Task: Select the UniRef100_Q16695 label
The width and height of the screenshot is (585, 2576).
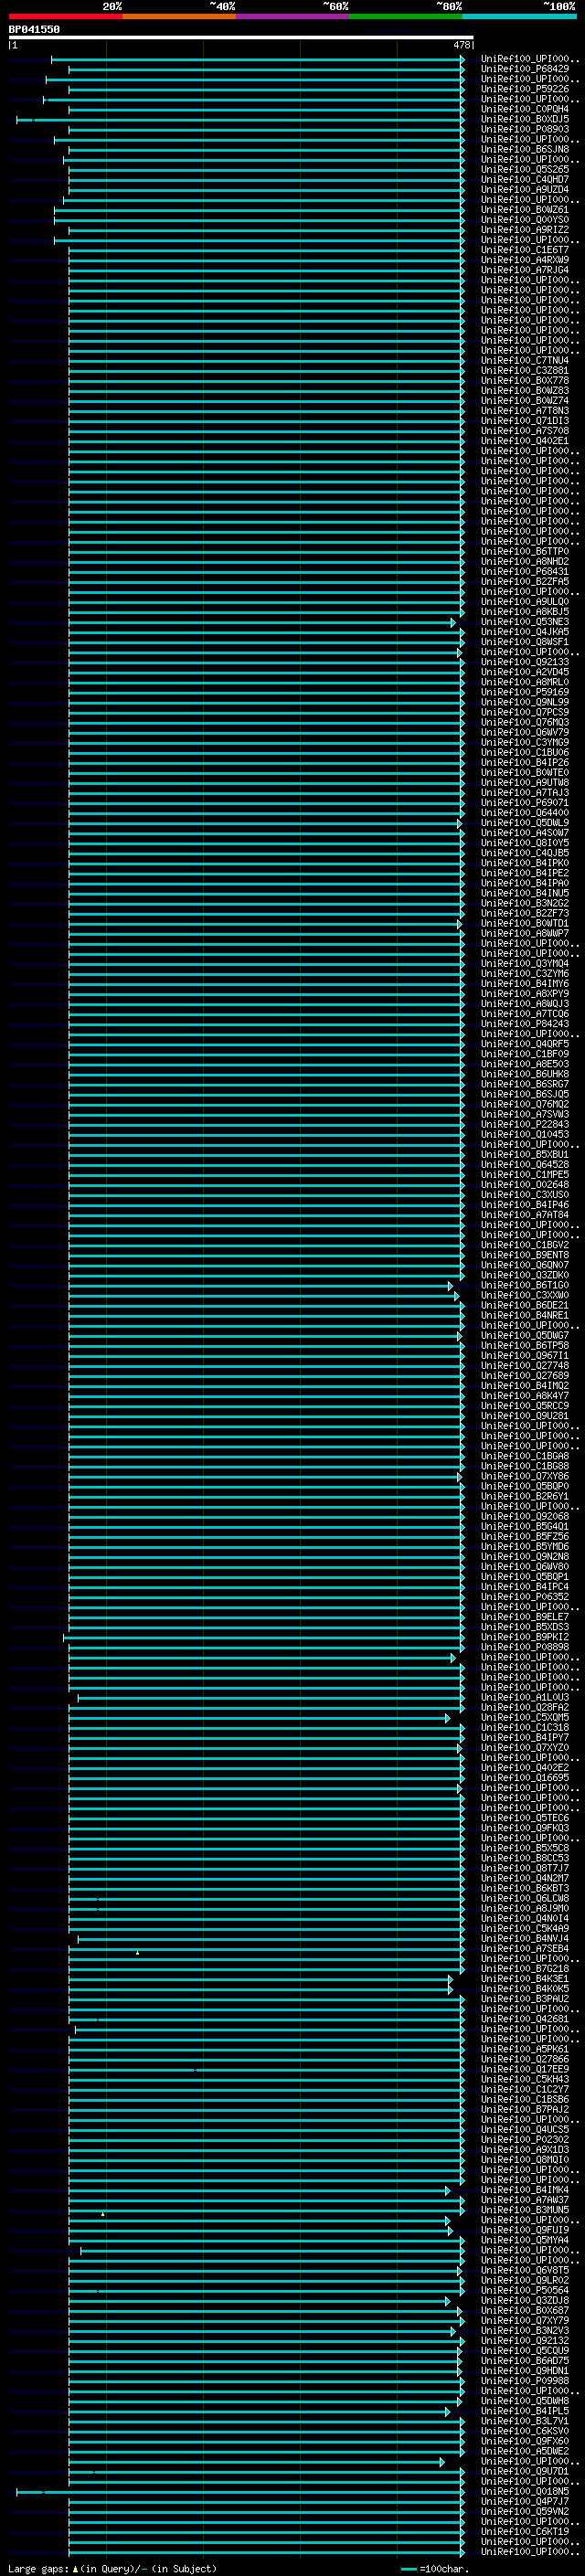Action: (525, 1777)
